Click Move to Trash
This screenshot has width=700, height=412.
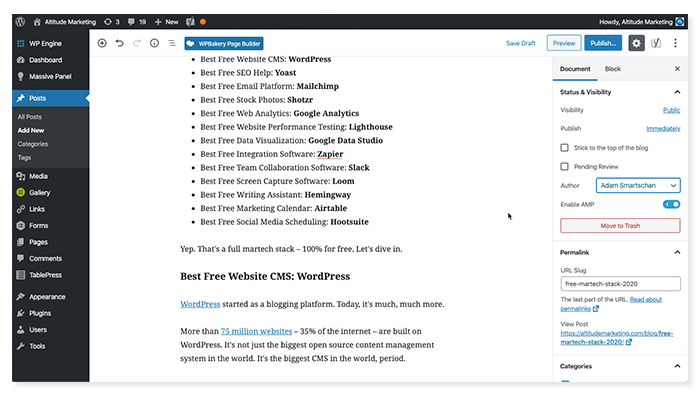coord(620,226)
